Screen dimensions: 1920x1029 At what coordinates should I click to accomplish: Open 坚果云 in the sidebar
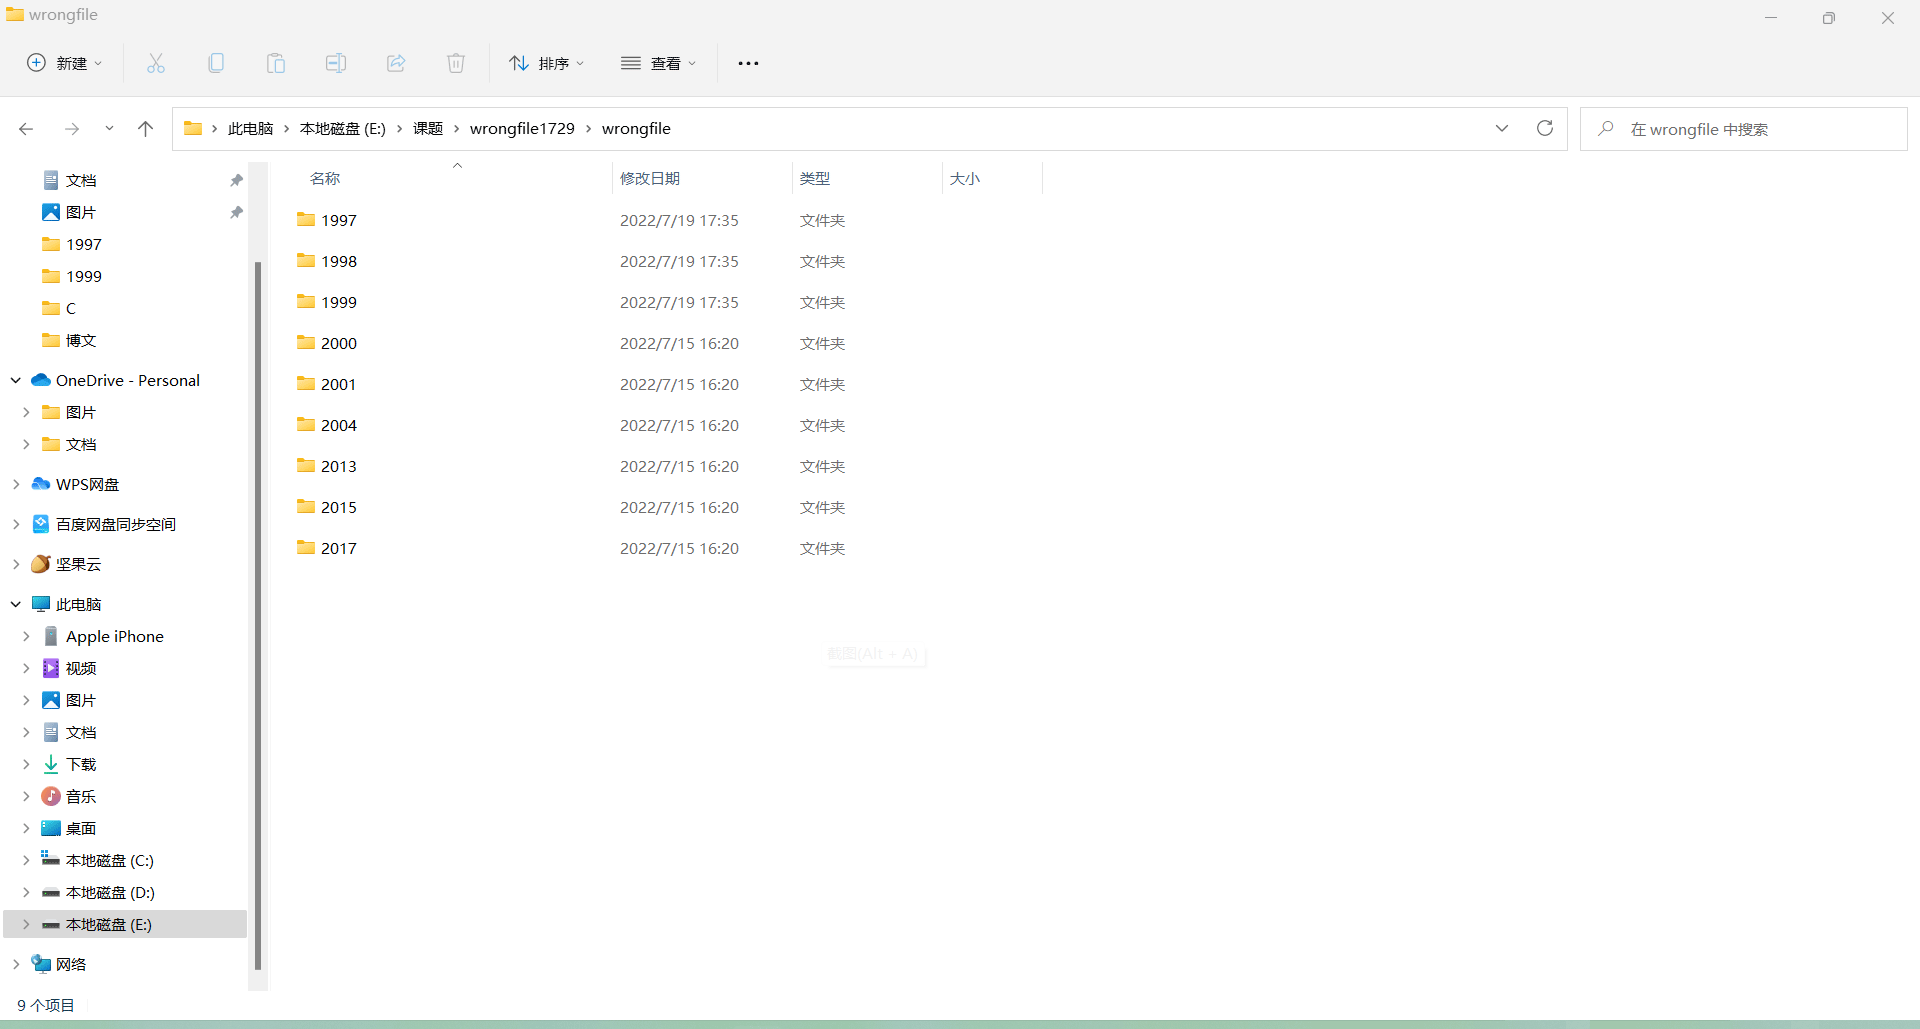coord(78,564)
